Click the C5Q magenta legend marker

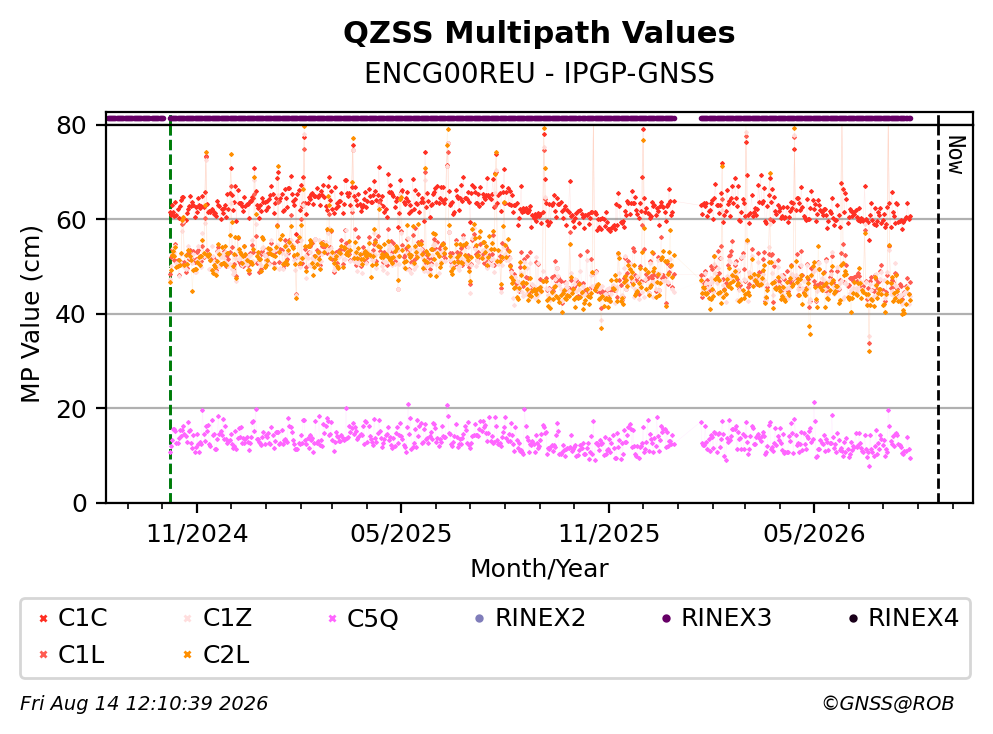point(332,618)
